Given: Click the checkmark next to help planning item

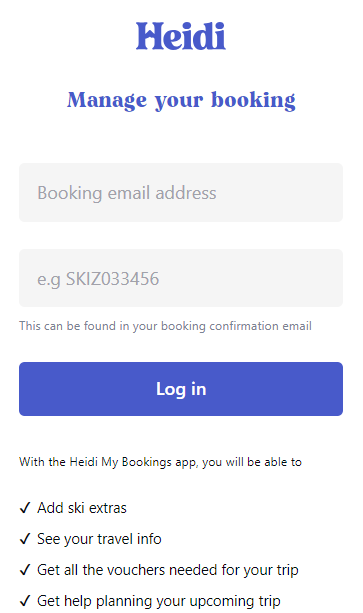Looking at the screenshot, I should click(x=25, y=600).
